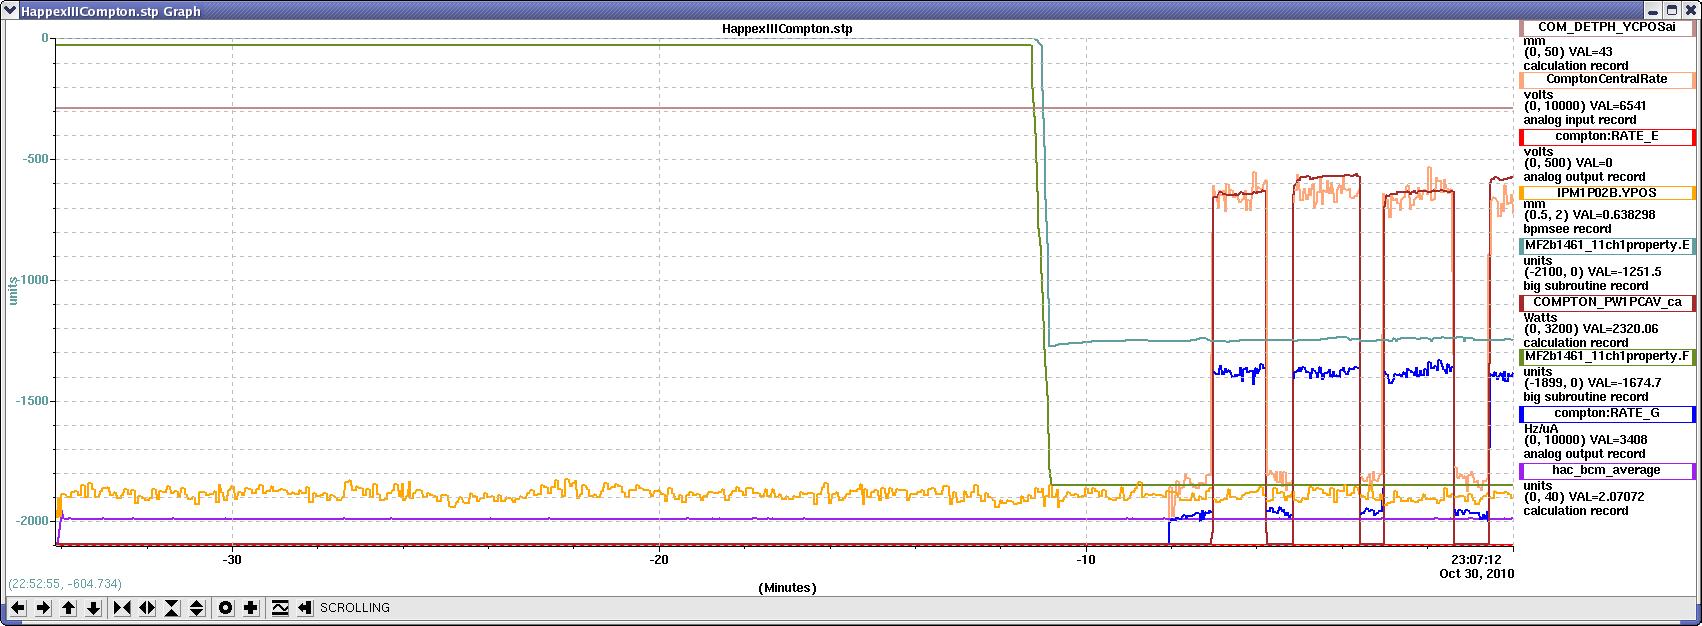This screenshot has width=1702, height=626.
Task: Select the MF2b1461_11ch1property.E legend curve
Action: 1607,245
